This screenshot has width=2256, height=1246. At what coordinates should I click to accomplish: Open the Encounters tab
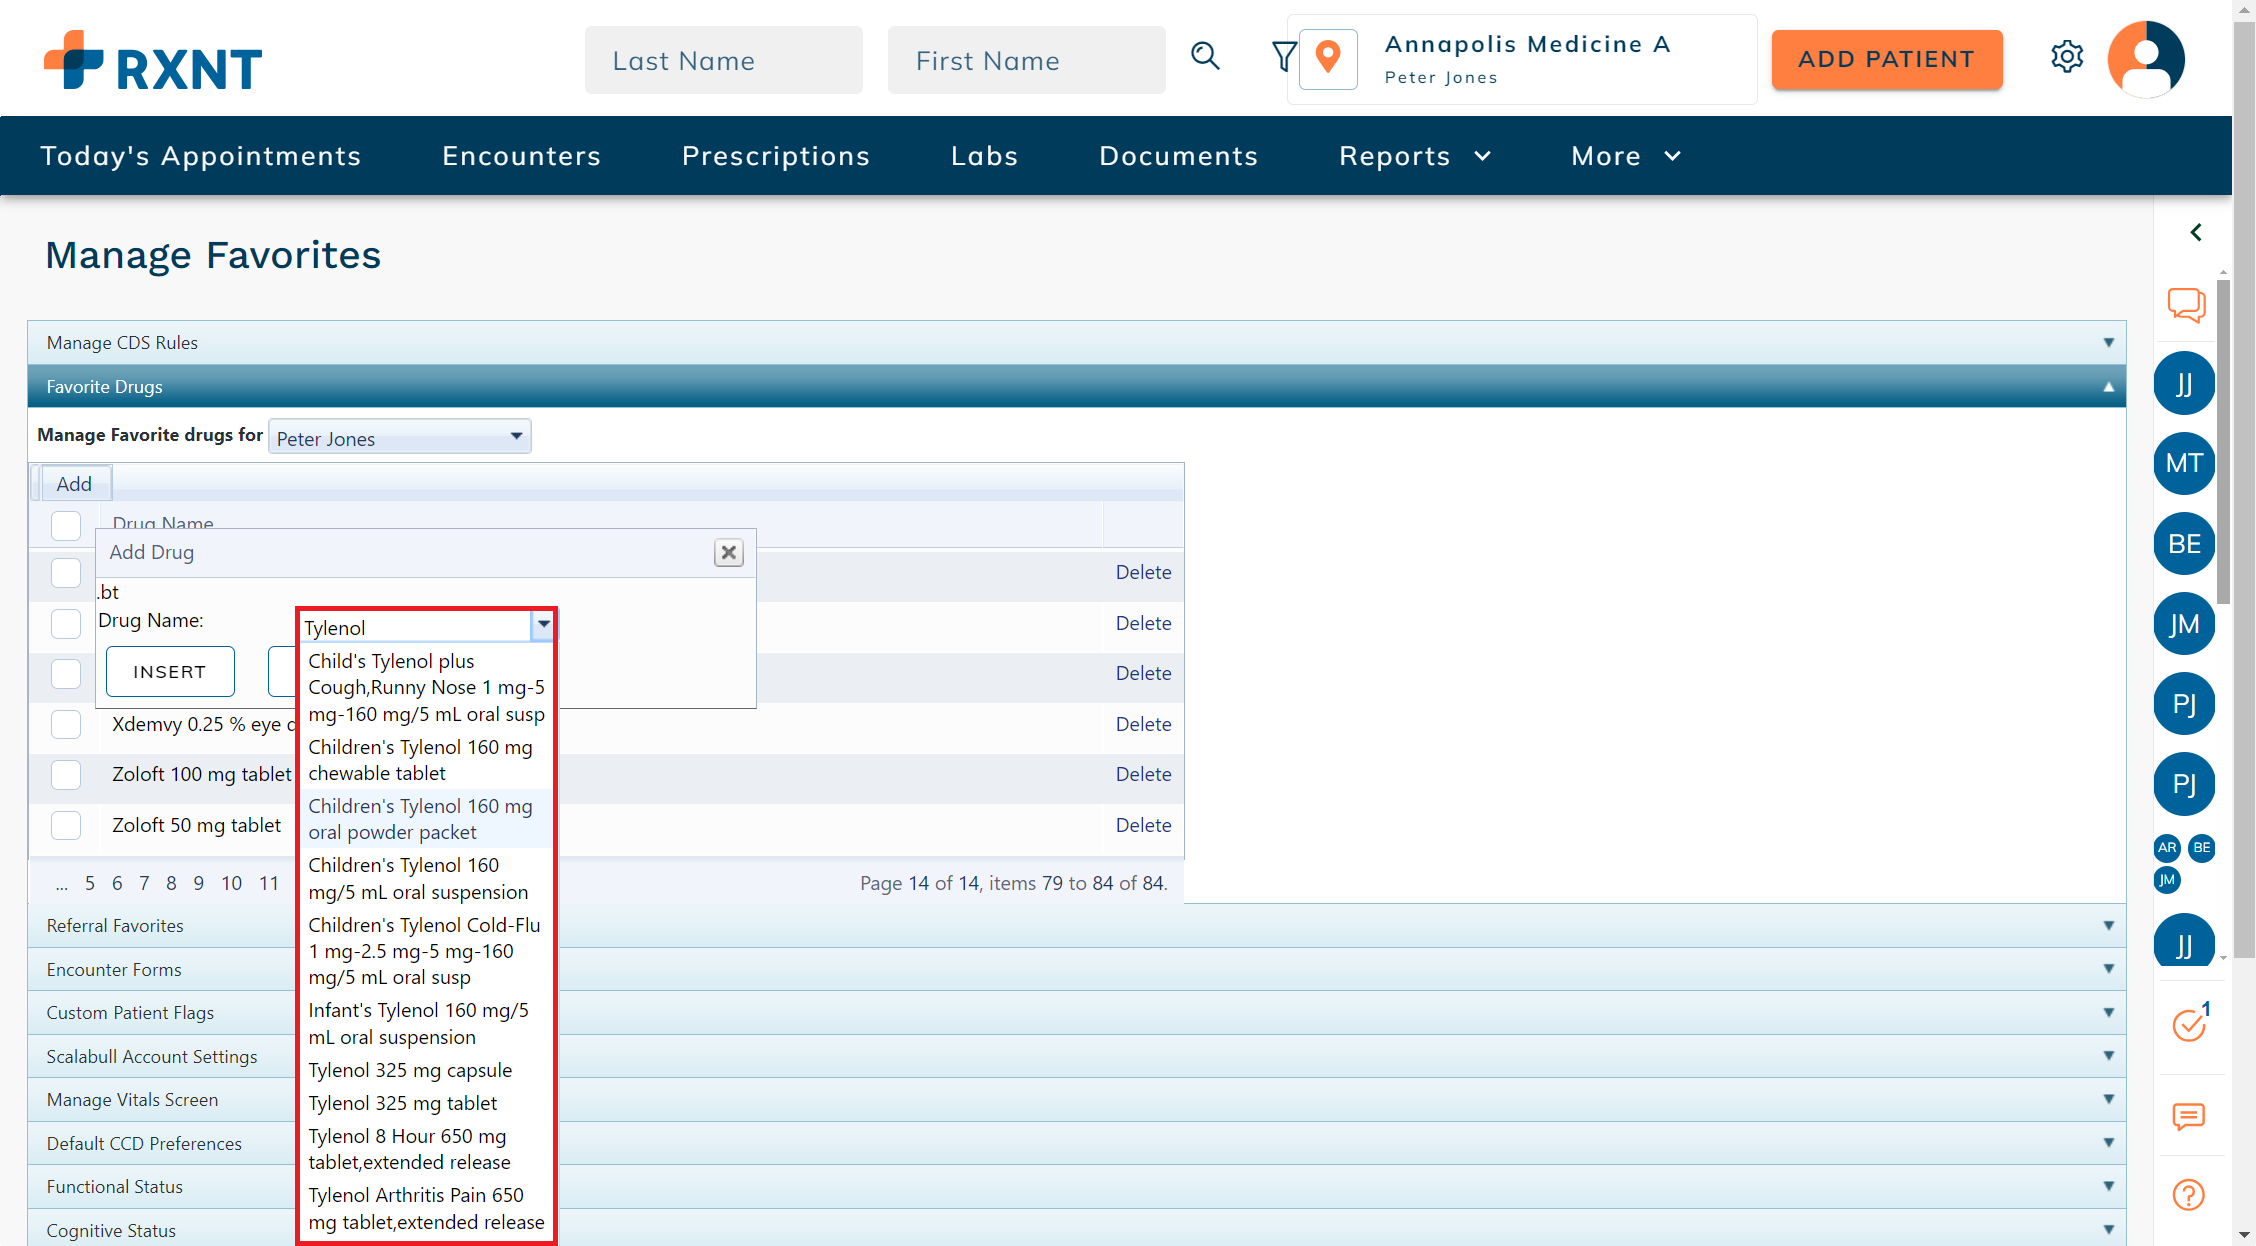tap(522, 156)
